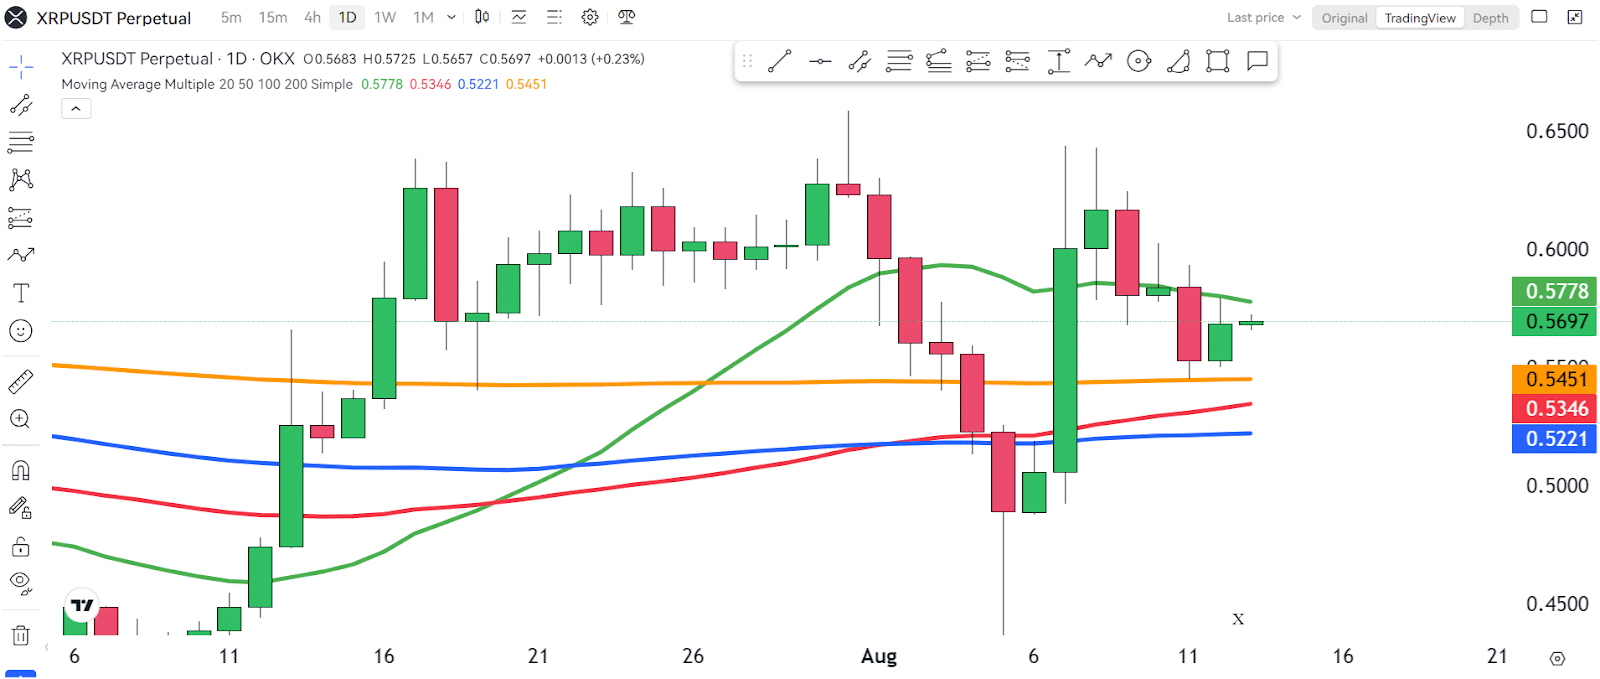Collapse the indicator legend chevron
1600x679 pixels.
click(76, 109)
